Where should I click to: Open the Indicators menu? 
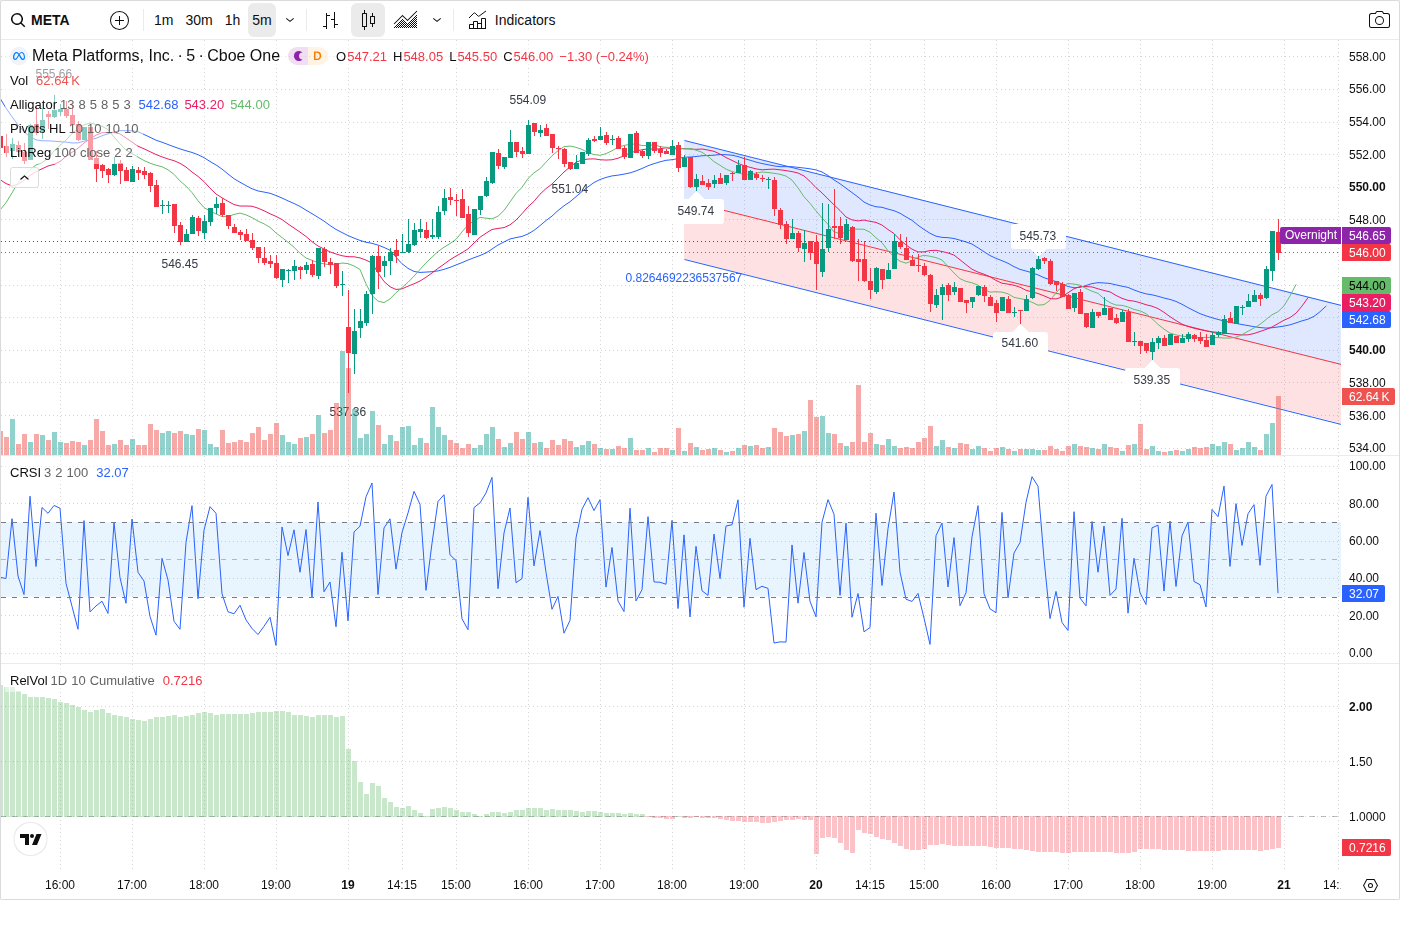(512, 20)
